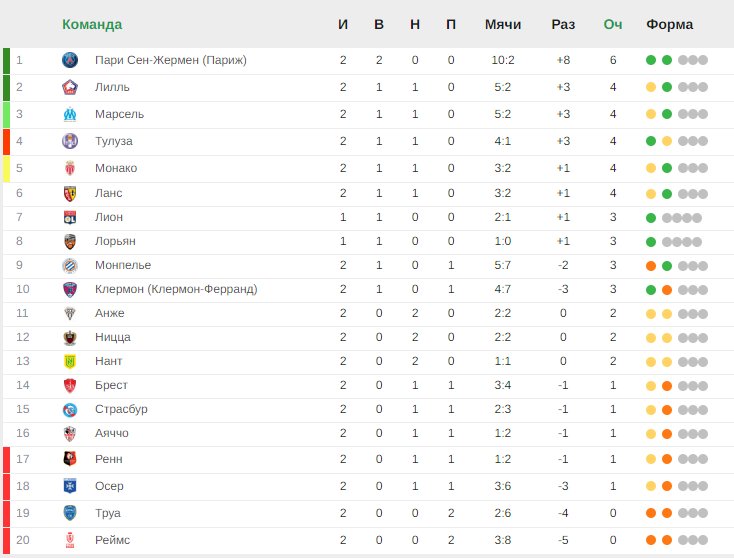Open the Тулуза team link
The width and height of the screenshot is (734, 558).
coord(114,141)
